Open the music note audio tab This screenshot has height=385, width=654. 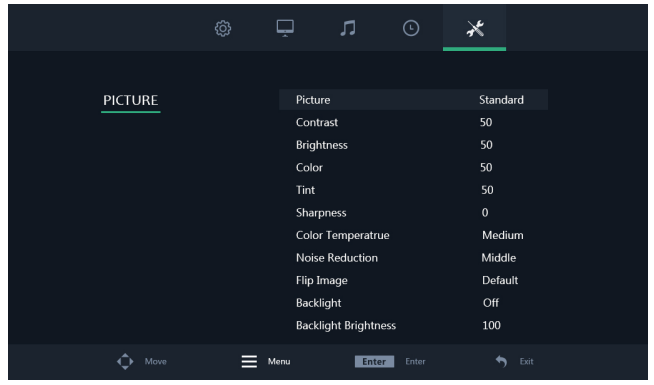coord(348,28)
